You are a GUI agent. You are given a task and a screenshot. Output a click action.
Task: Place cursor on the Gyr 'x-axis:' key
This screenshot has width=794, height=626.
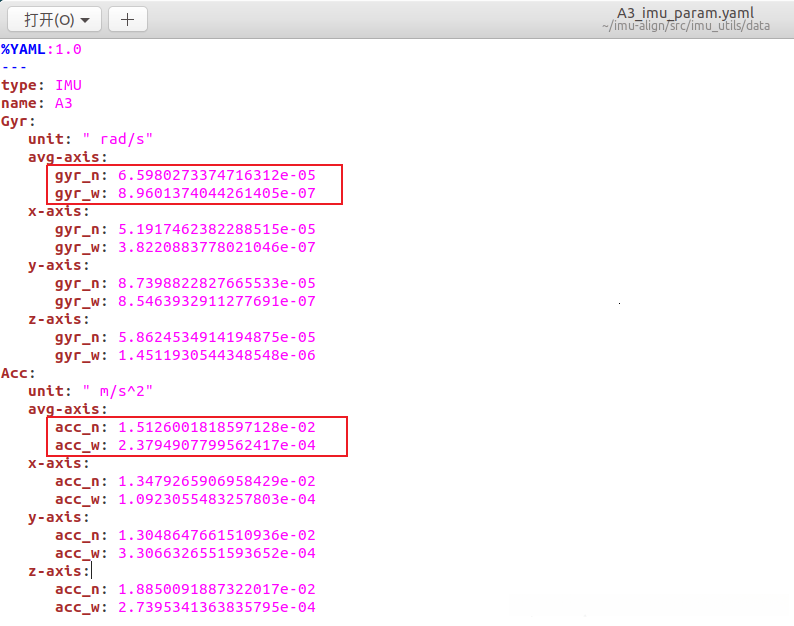click(59, 211)
